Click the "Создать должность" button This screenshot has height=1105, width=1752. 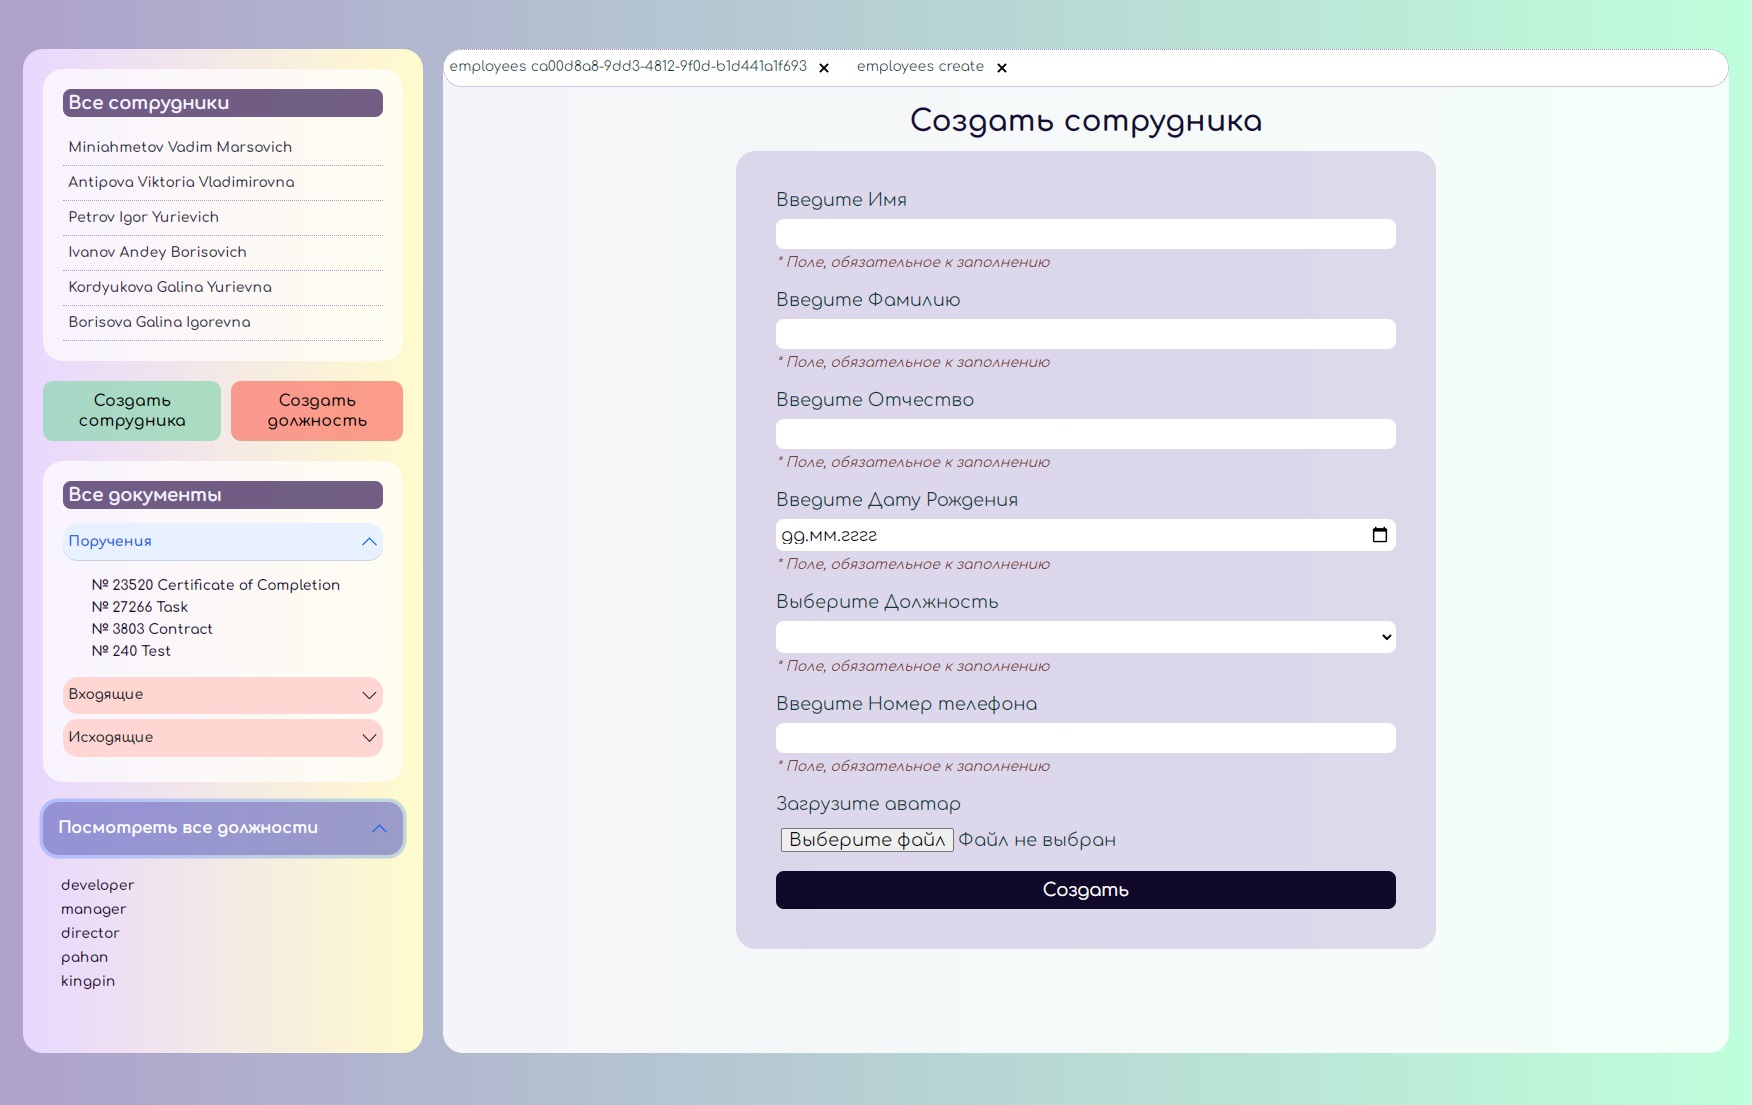[x=316, y=410]
